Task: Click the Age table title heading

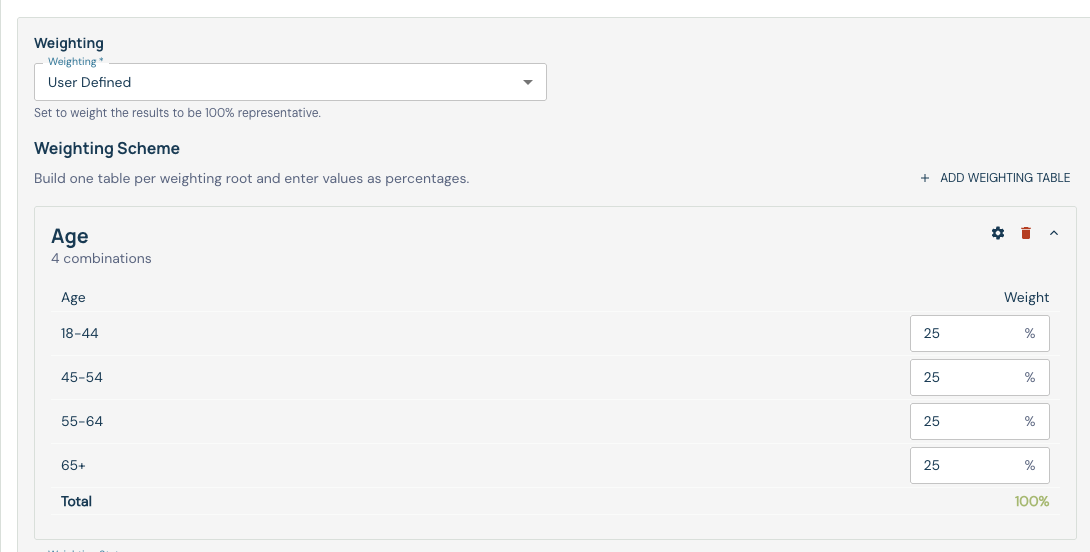Action: tap(70, 236)
